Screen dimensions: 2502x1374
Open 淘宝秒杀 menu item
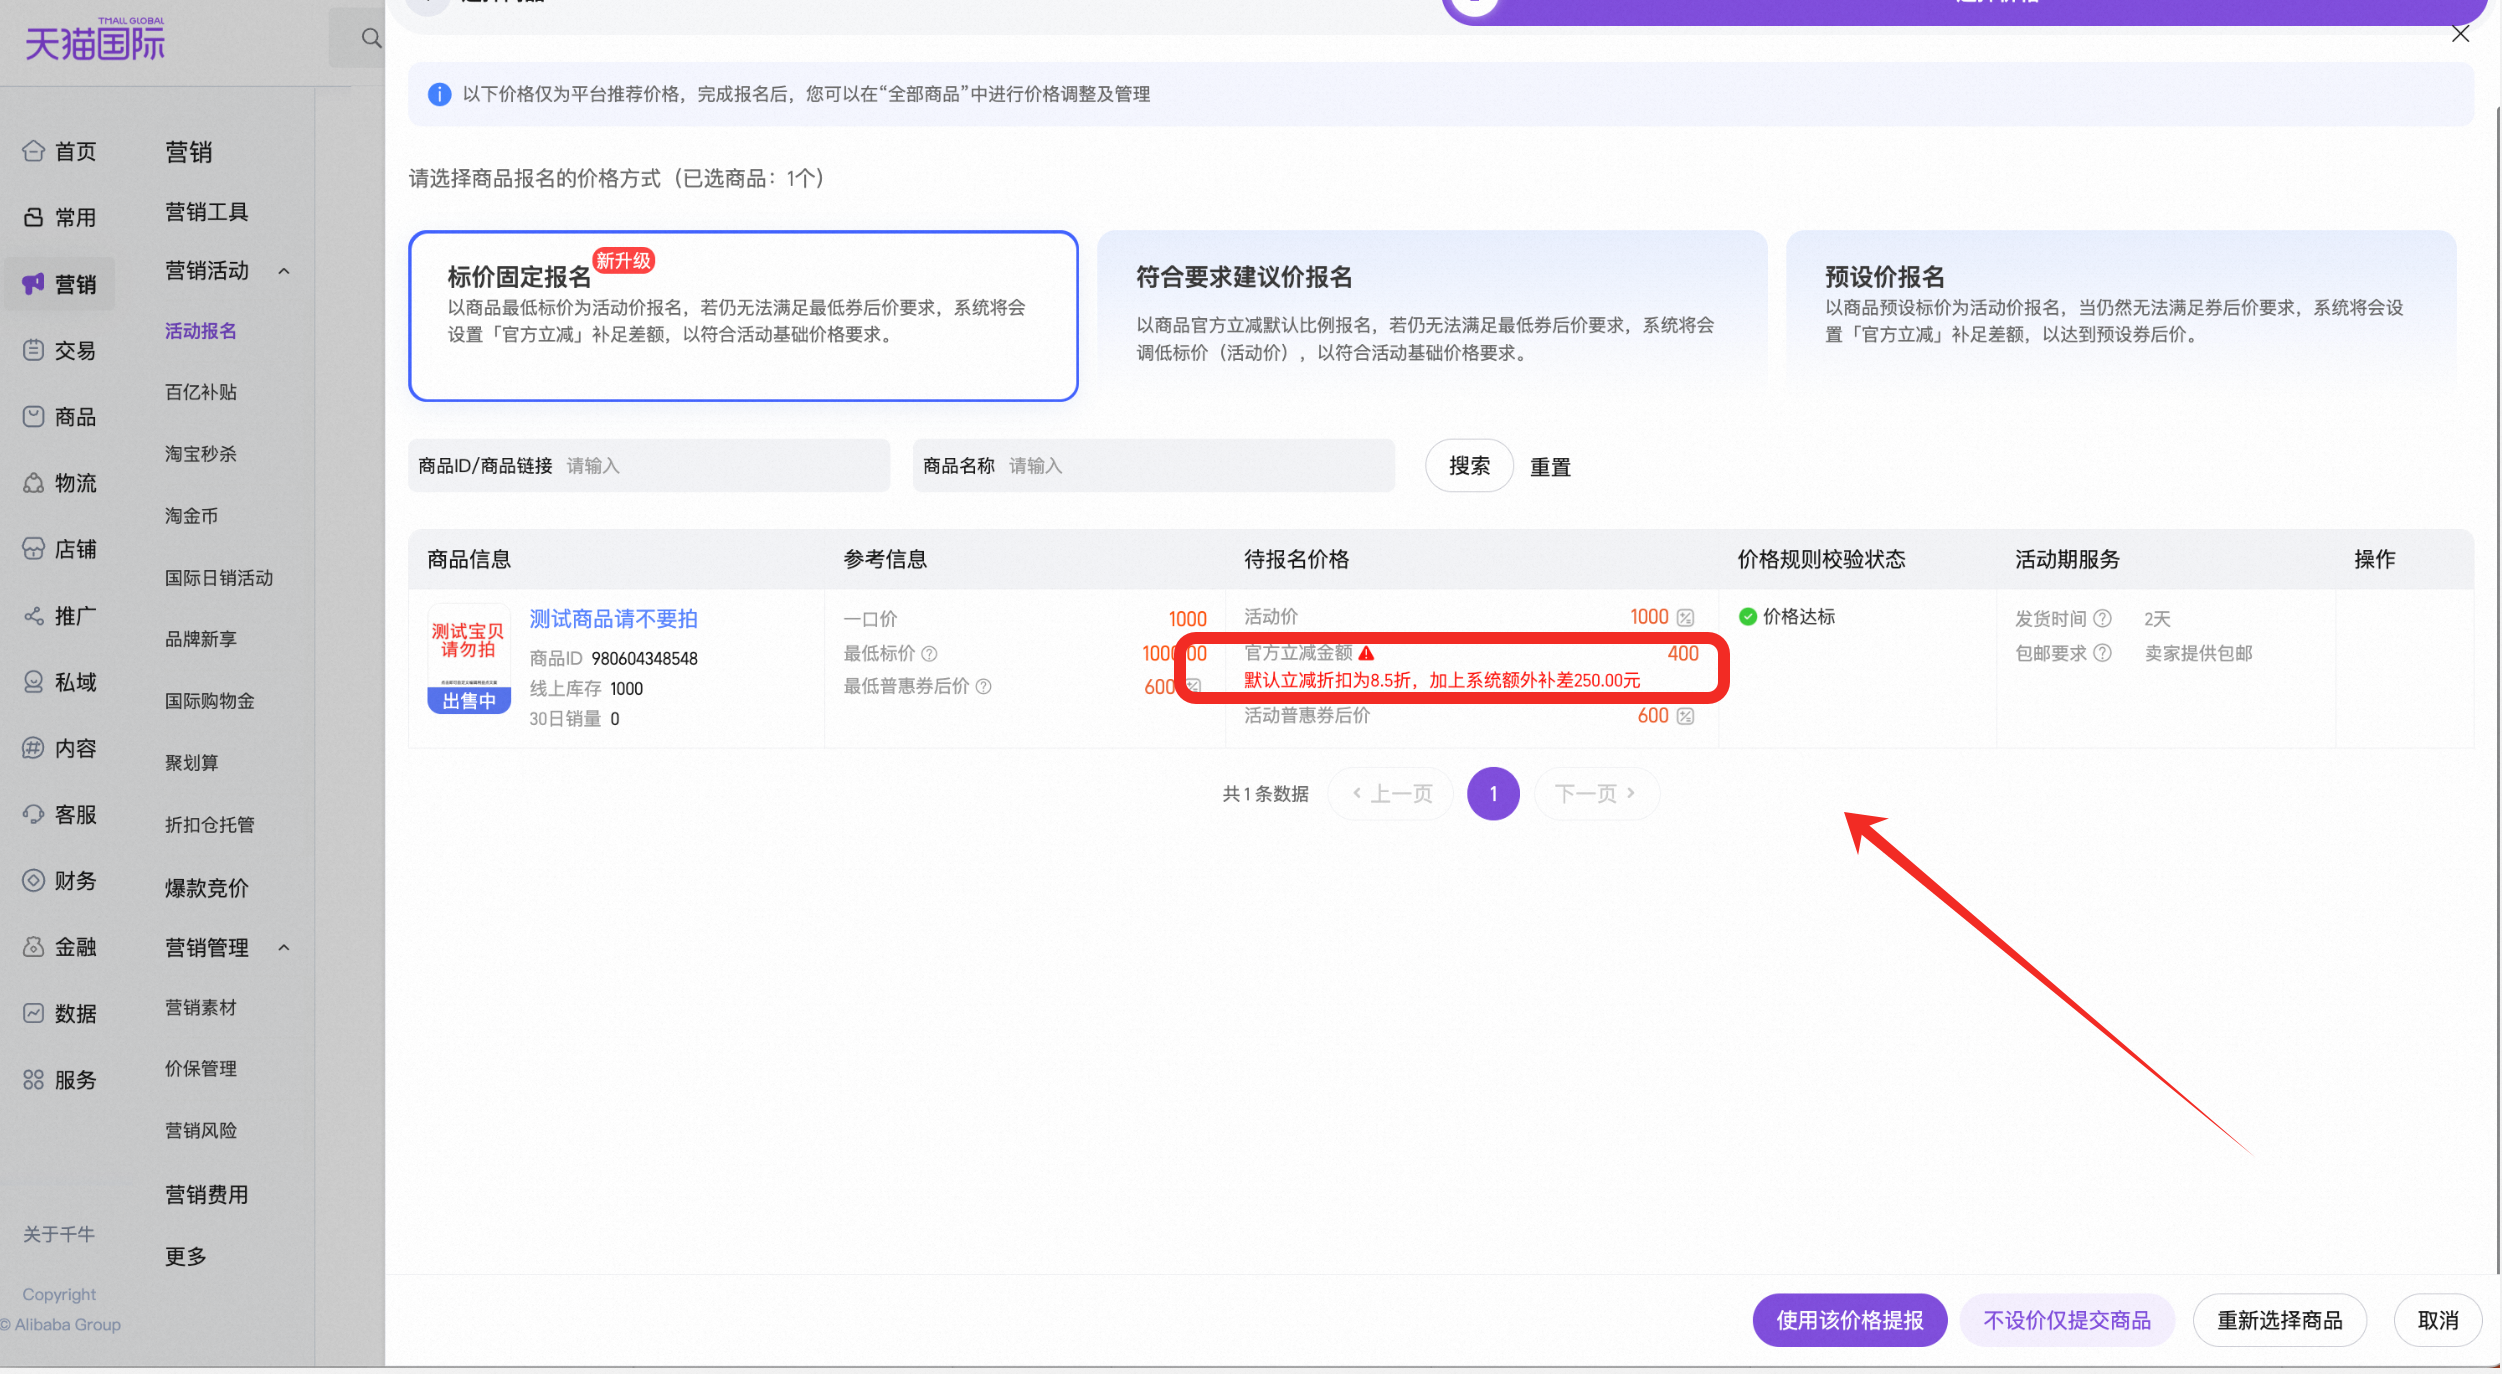[201, 454]
